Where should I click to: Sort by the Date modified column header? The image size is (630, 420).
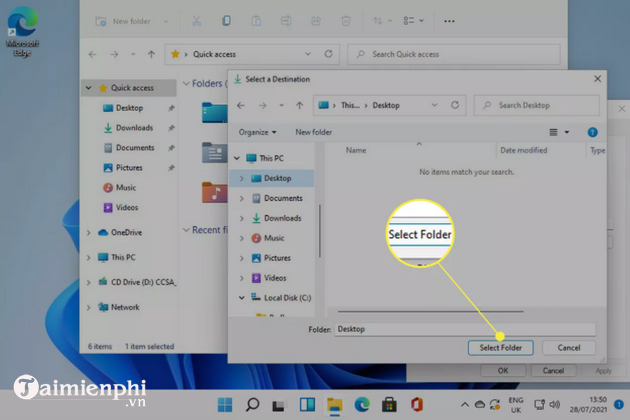(524, 150)
